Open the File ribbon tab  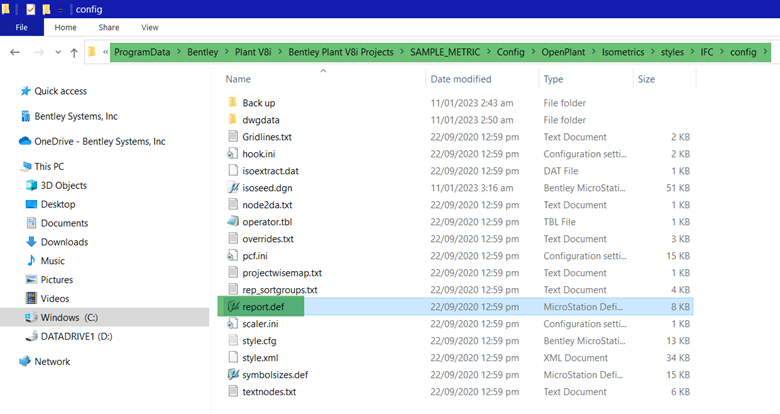[21, 27]
